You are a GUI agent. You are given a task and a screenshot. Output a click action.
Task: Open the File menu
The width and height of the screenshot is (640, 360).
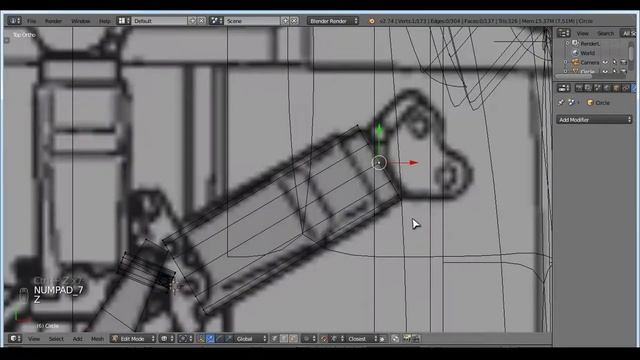[x=31, y=21]
